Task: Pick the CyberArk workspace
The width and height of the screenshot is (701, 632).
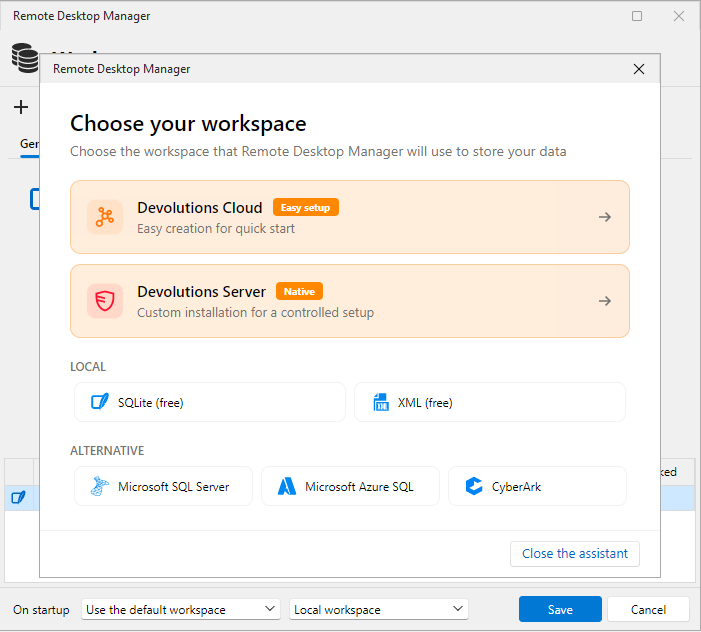Action: click(537, 486)
